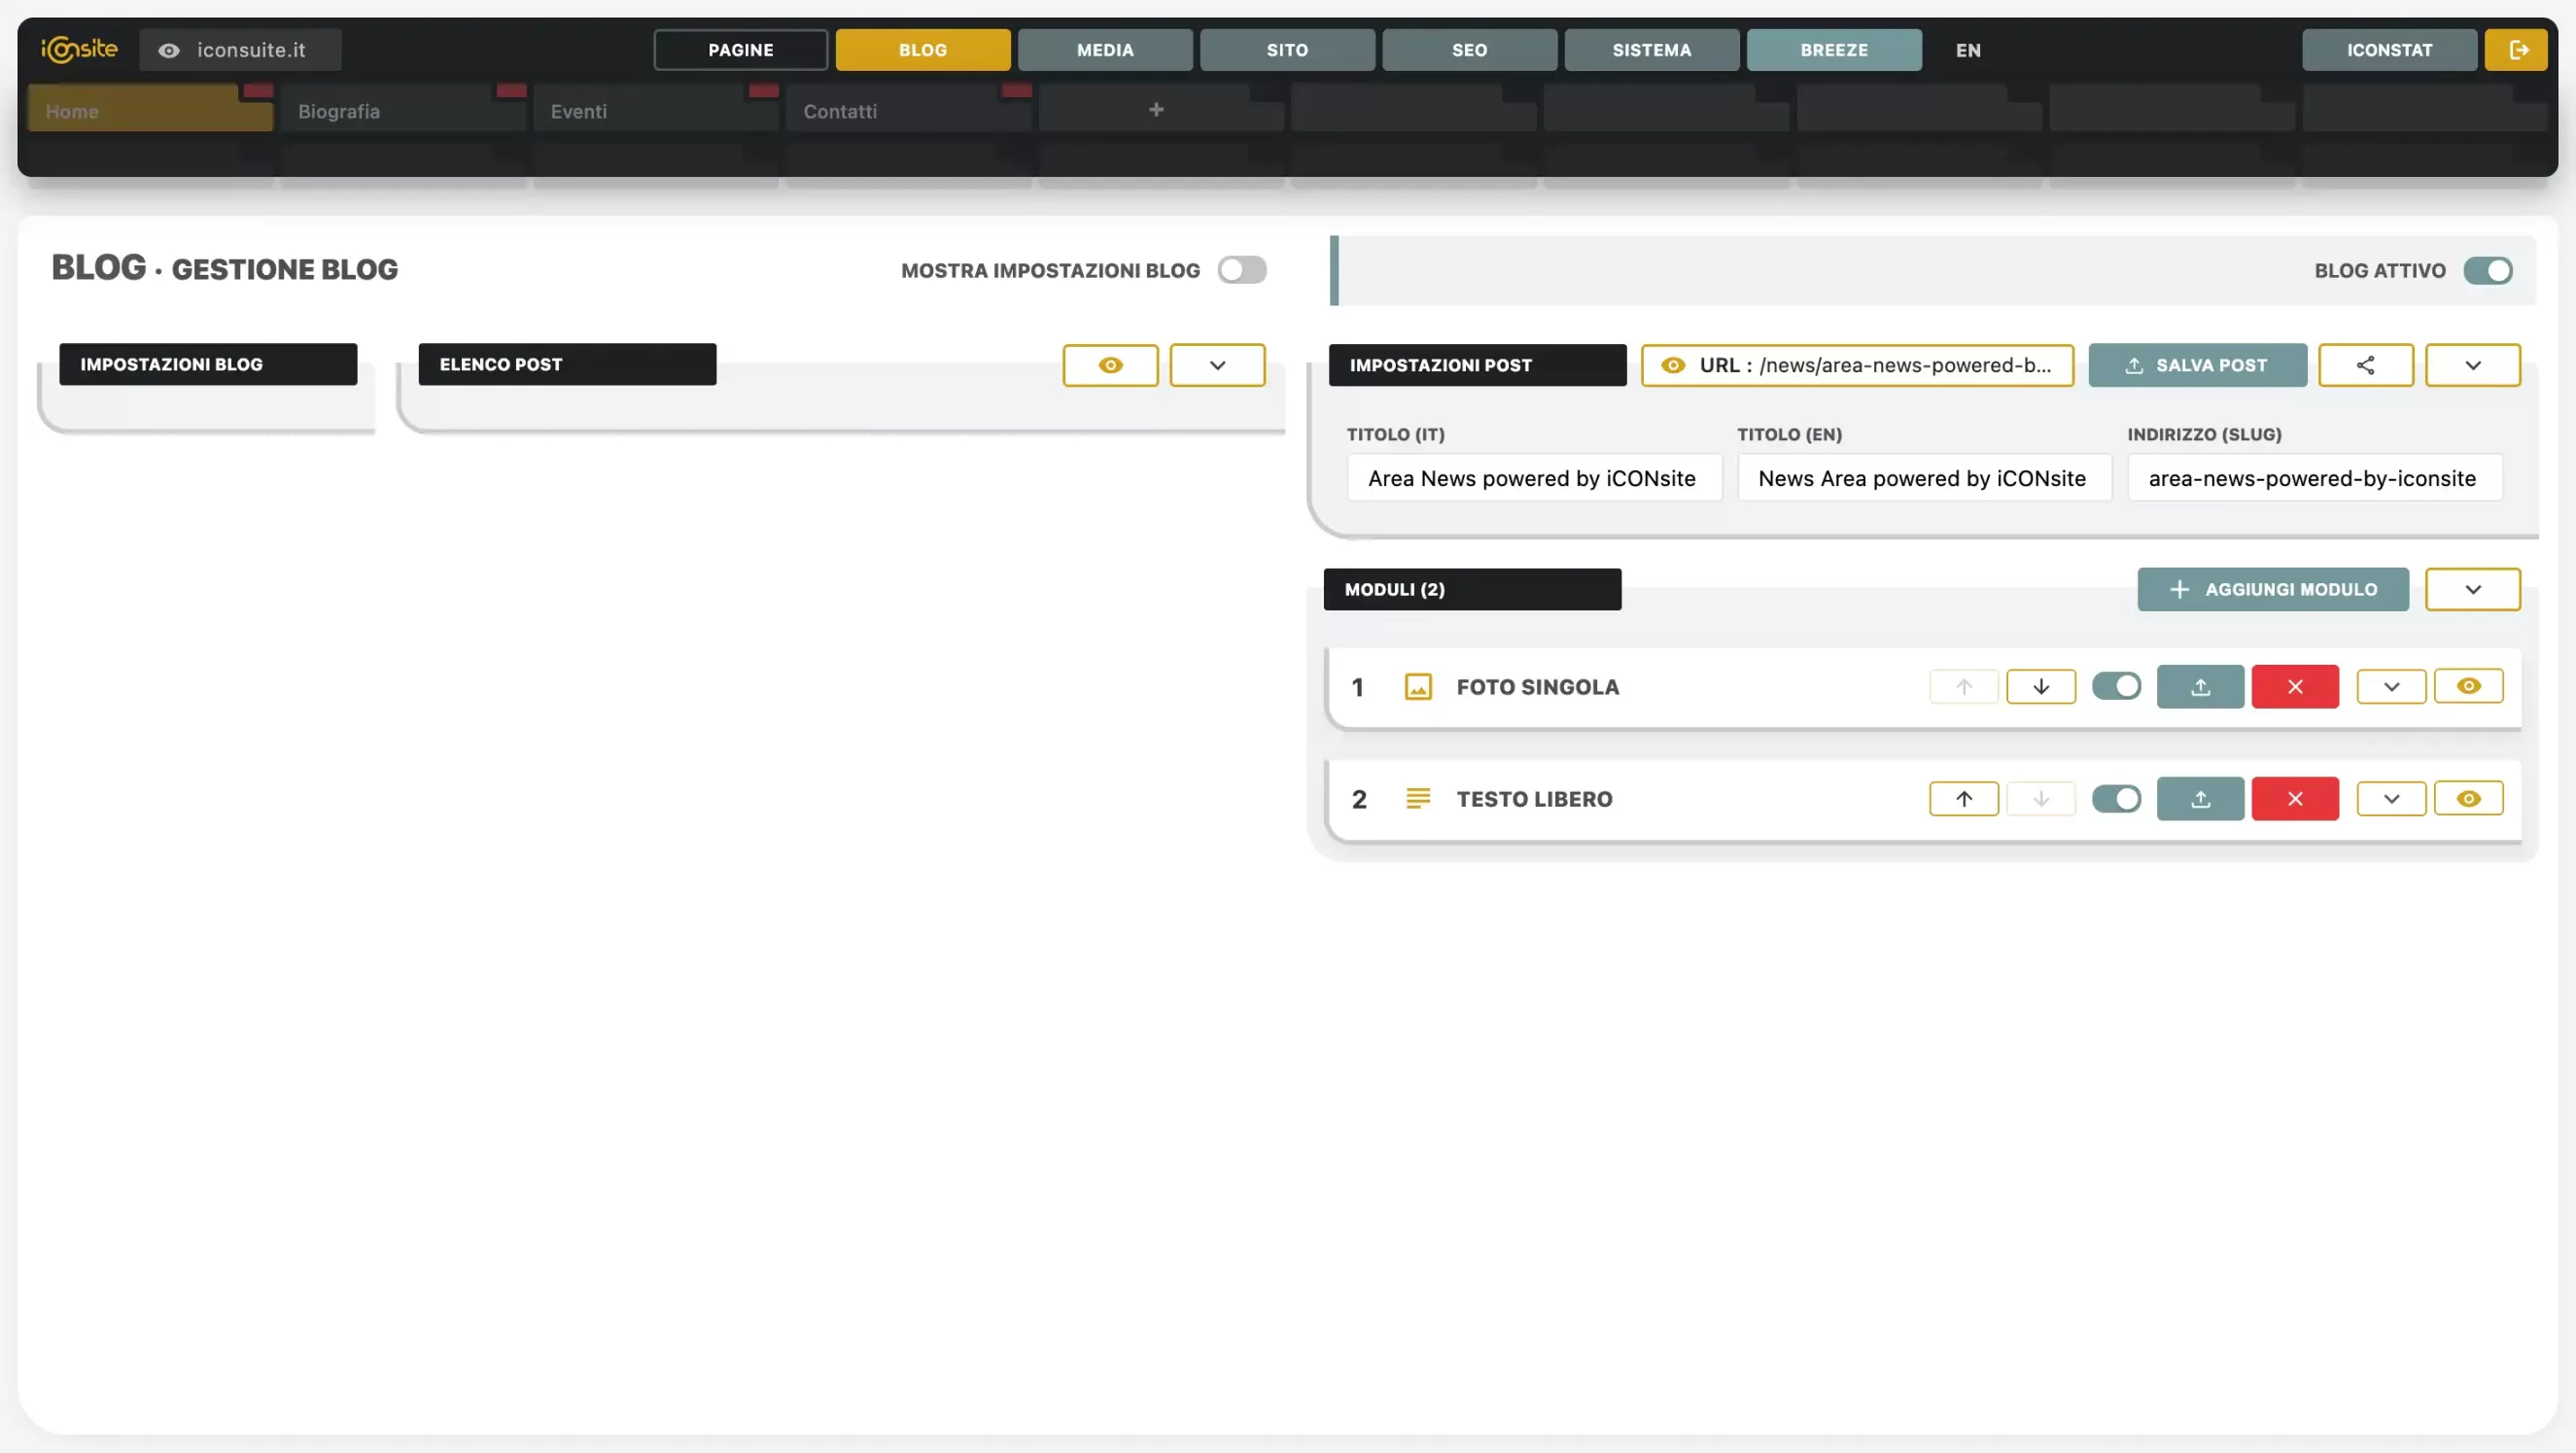
Task: Click disabled down arrow on Testo Libero
Action: pos(2041,799)
